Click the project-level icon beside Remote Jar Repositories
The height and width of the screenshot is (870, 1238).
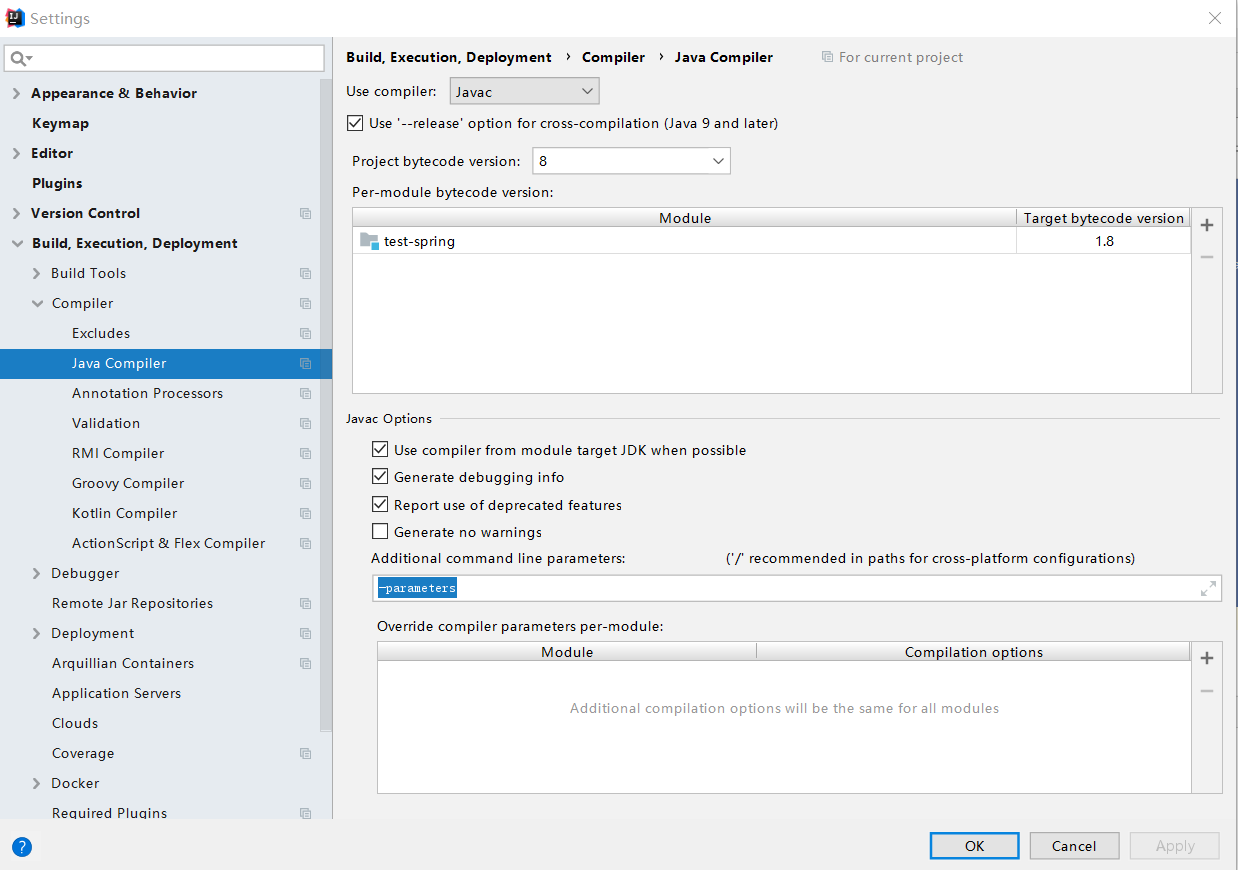[306, 603]
